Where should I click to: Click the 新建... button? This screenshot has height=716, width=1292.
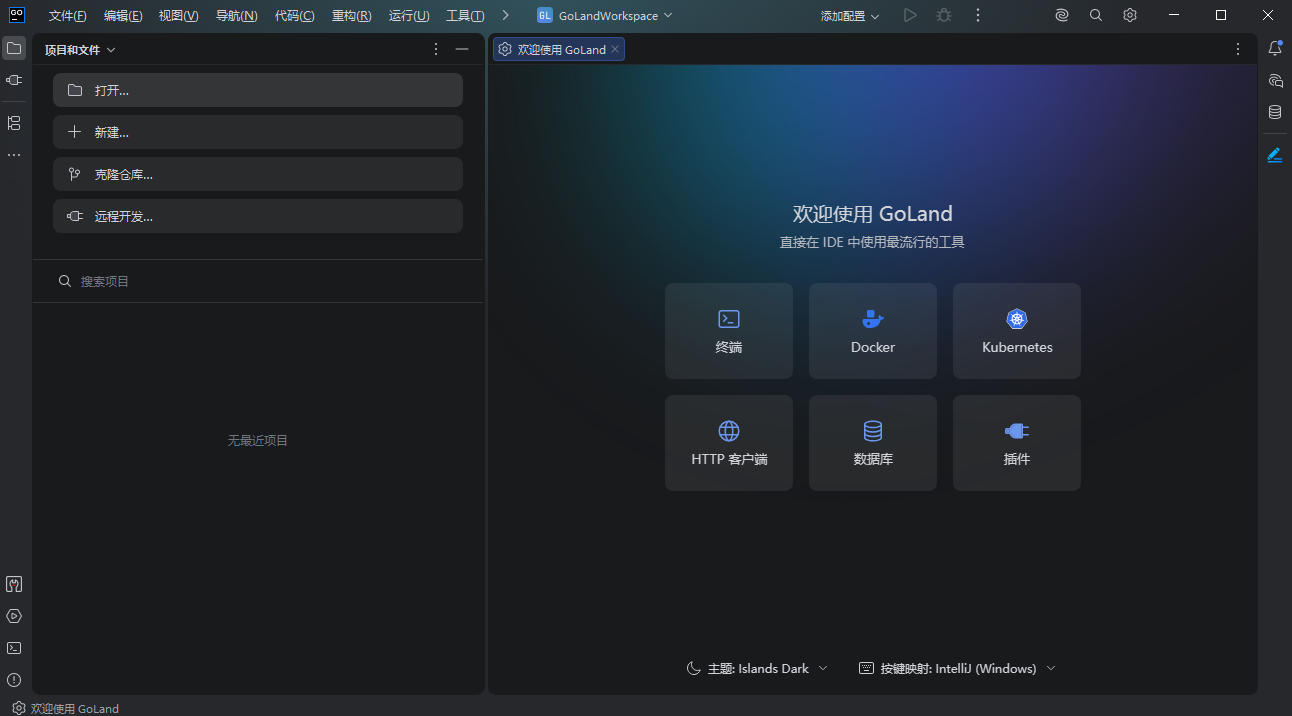pyautogui.click(x=258, y=132)
